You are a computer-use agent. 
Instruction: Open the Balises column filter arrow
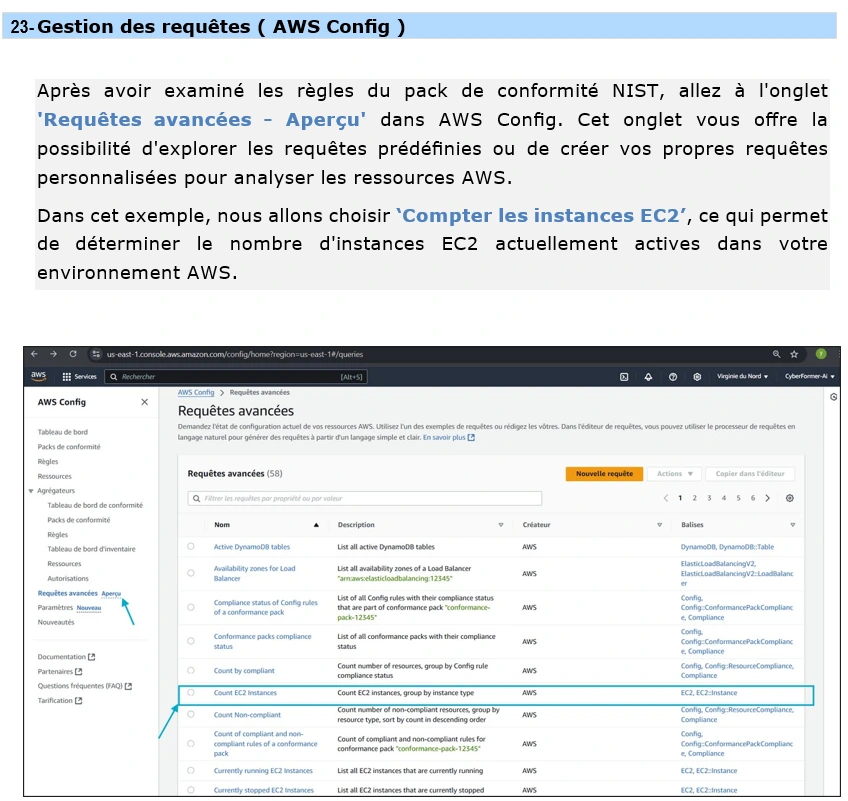[x=793, y=525]
